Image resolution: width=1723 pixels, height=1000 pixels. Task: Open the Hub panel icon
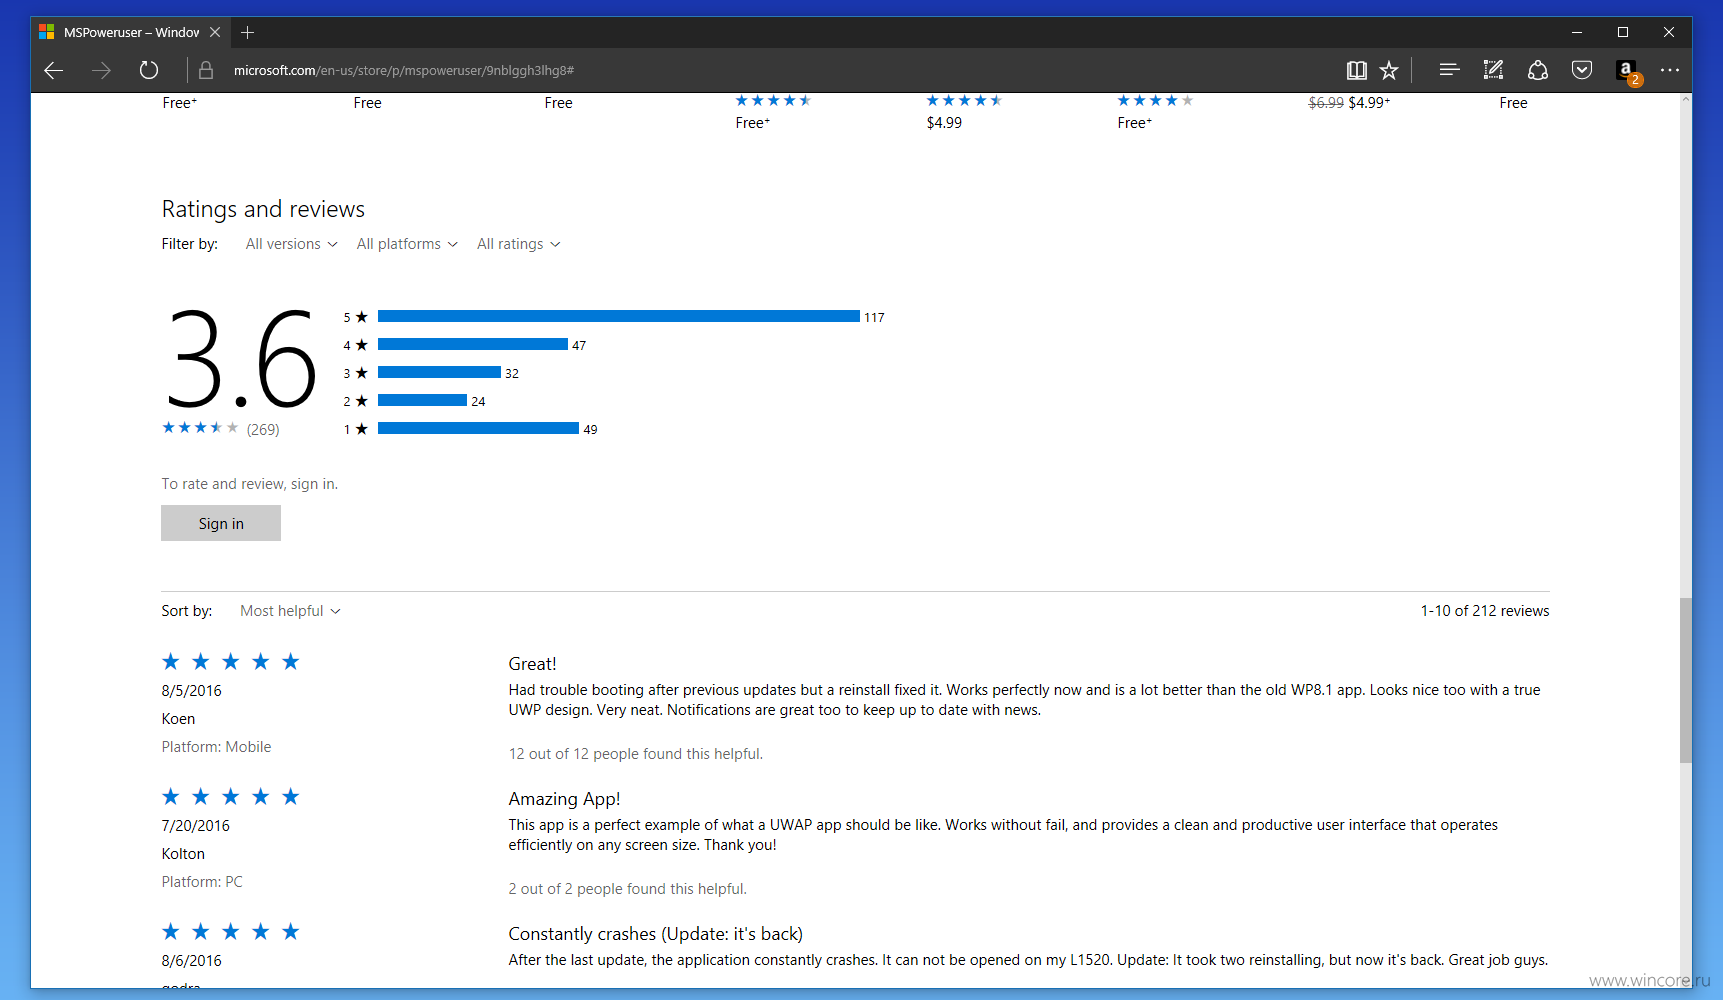[1449, 70]
